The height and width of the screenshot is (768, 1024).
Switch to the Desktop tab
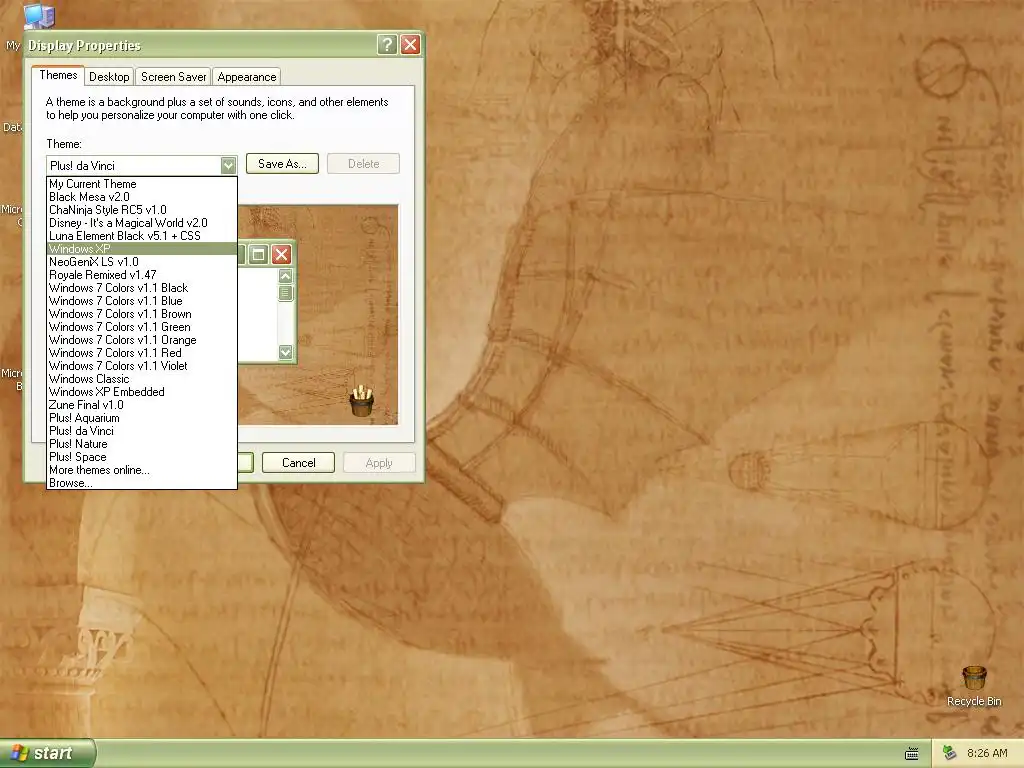coord(109,76)
